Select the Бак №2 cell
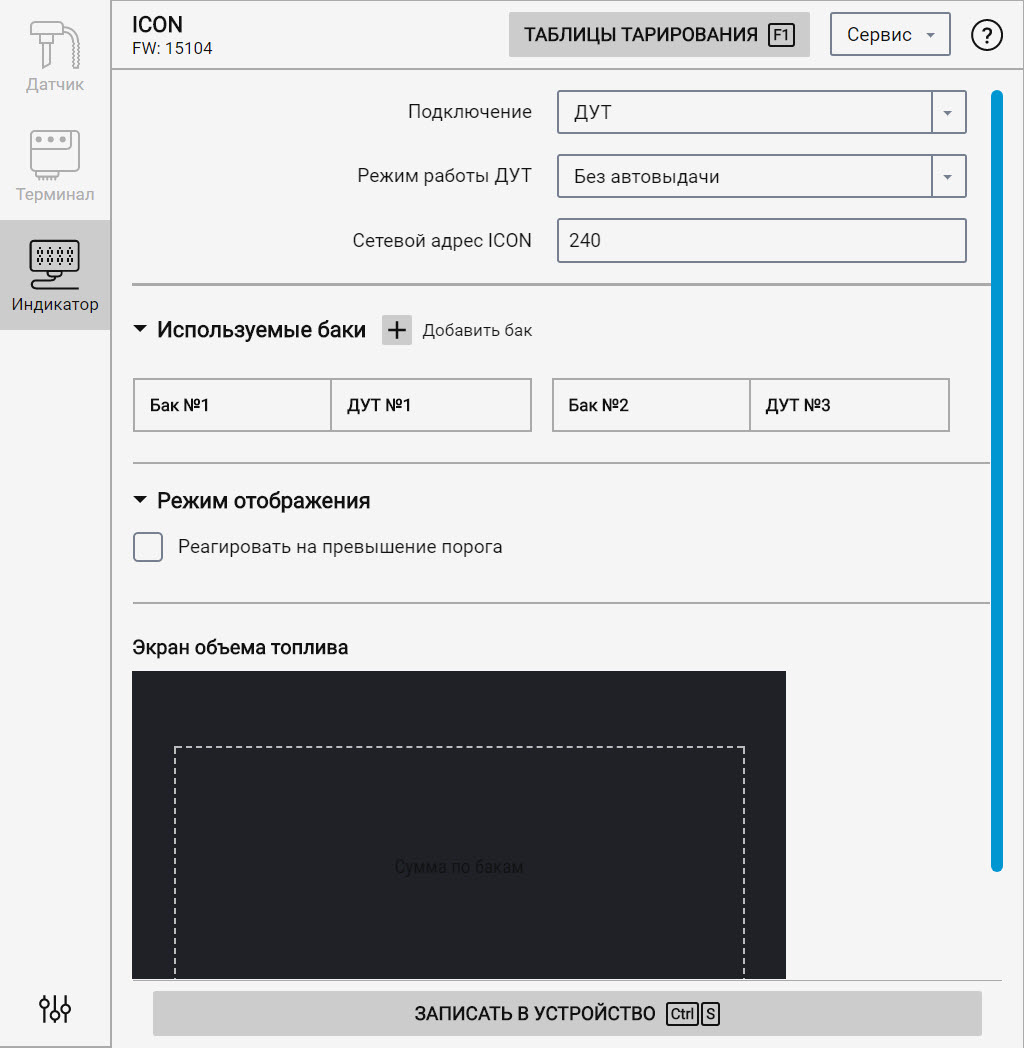The image size is (1024, 1048). click(x=651, y=405)
